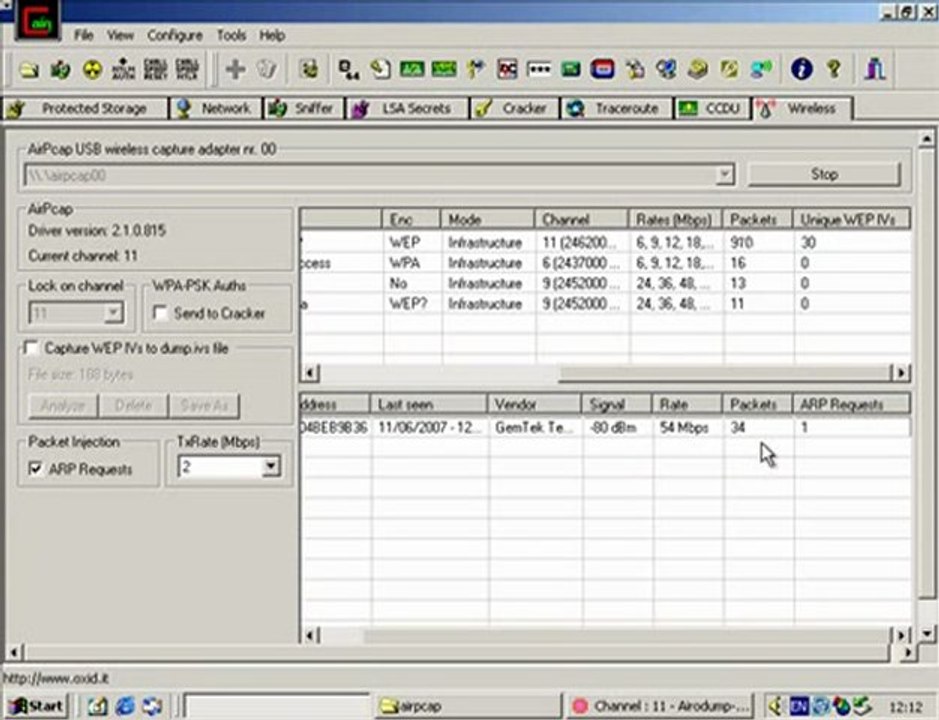This screenshot has width=939, height=720.
Task: Click the blue info About toolbar icon
Action: 801,69
